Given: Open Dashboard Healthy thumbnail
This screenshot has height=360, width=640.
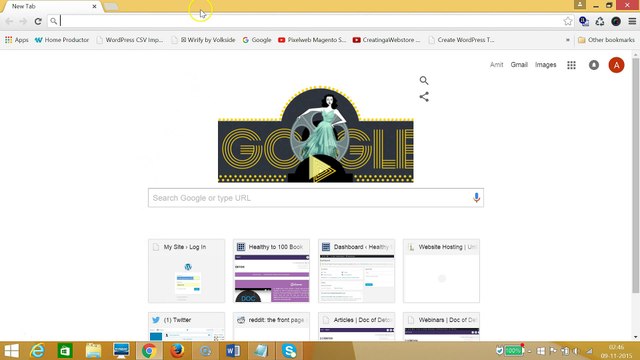Looking at the screenshot, I should click(x=356, y=271).
